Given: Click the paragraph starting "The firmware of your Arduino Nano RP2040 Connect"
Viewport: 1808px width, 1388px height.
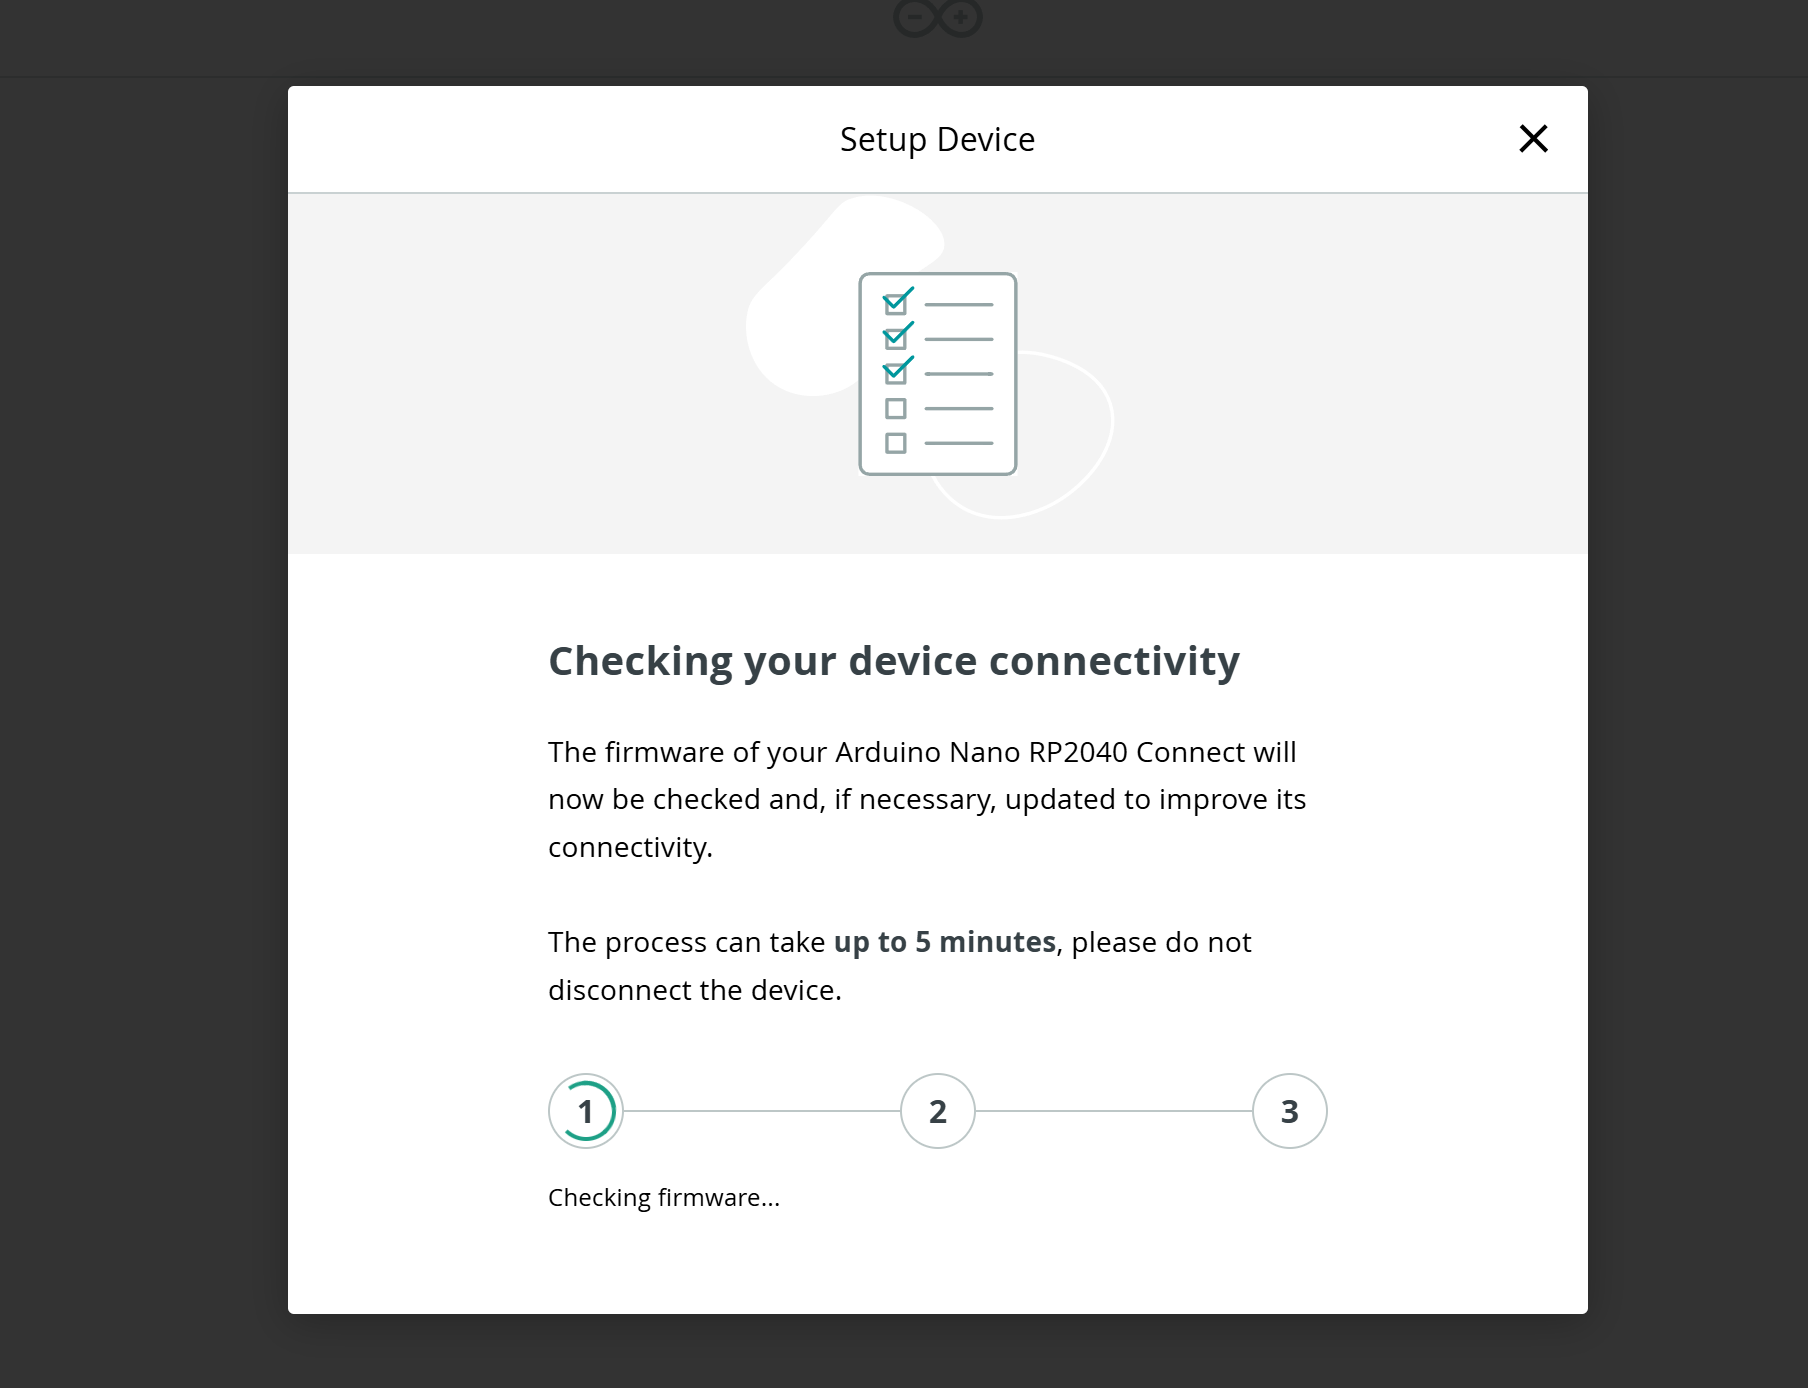Looking at the screenshot, I should (x=927, y=799).
